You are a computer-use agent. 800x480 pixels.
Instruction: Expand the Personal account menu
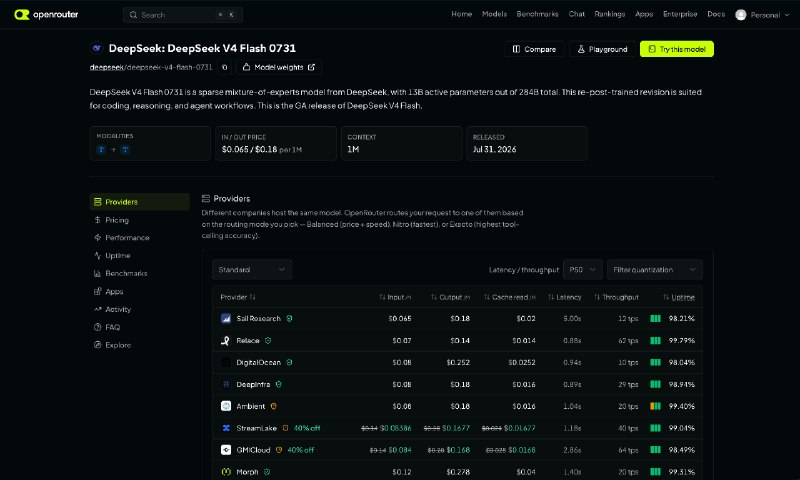point(763,15)
